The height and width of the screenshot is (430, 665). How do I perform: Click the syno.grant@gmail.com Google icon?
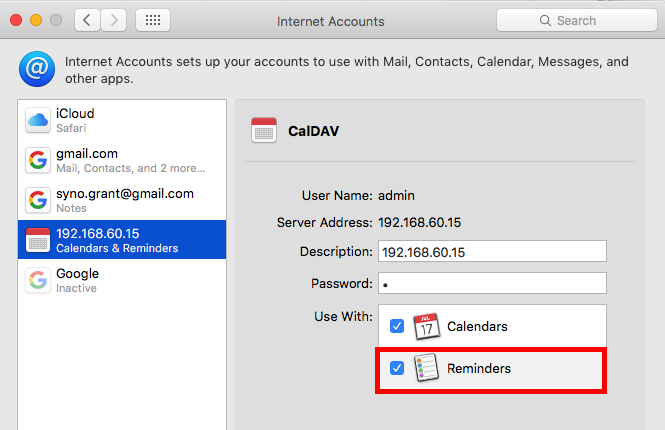[38, 200]
